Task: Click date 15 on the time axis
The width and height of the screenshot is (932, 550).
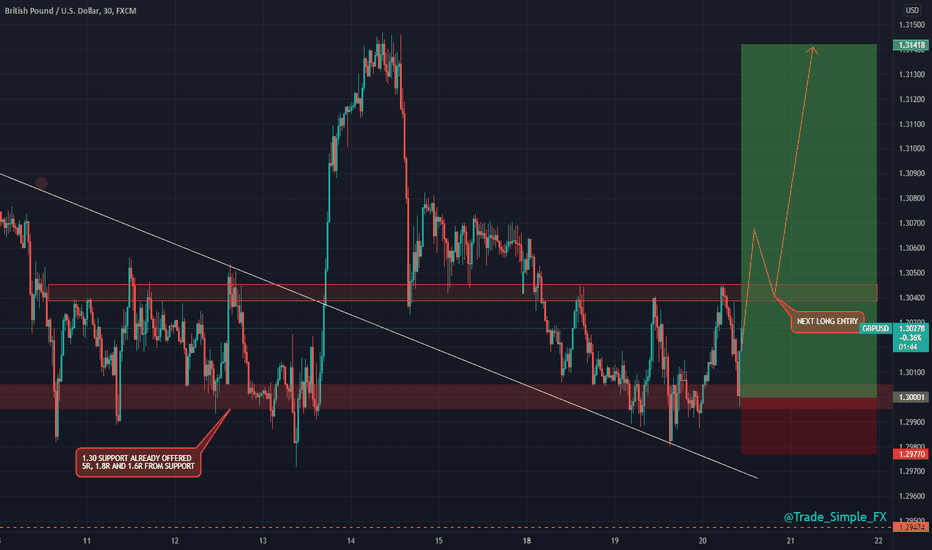Action: pyautogui.click(x=439, y=540)
